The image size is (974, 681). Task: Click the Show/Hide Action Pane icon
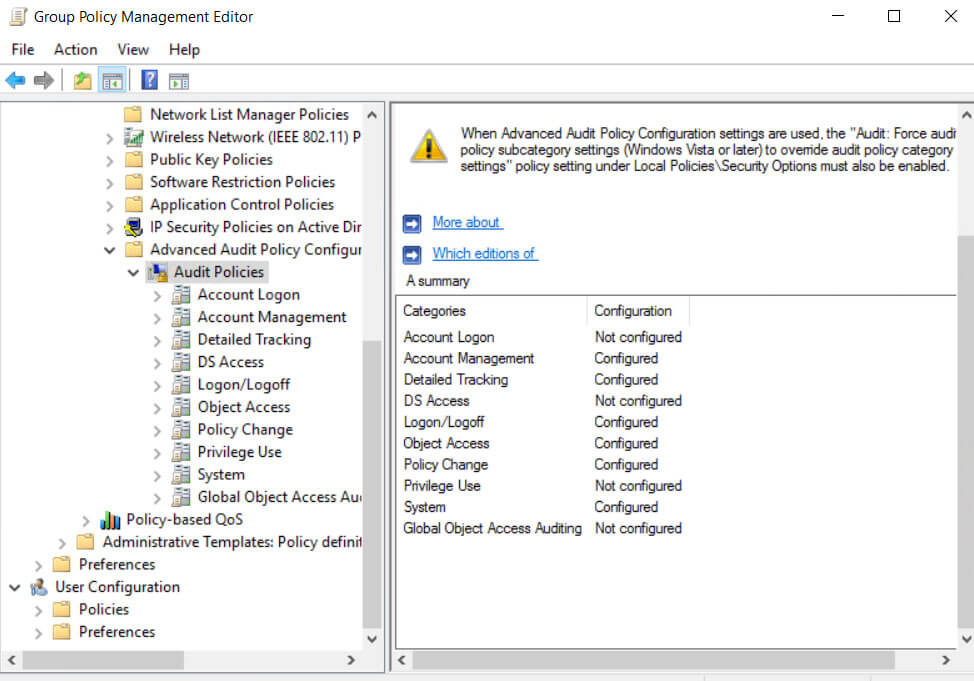[179, 81]
